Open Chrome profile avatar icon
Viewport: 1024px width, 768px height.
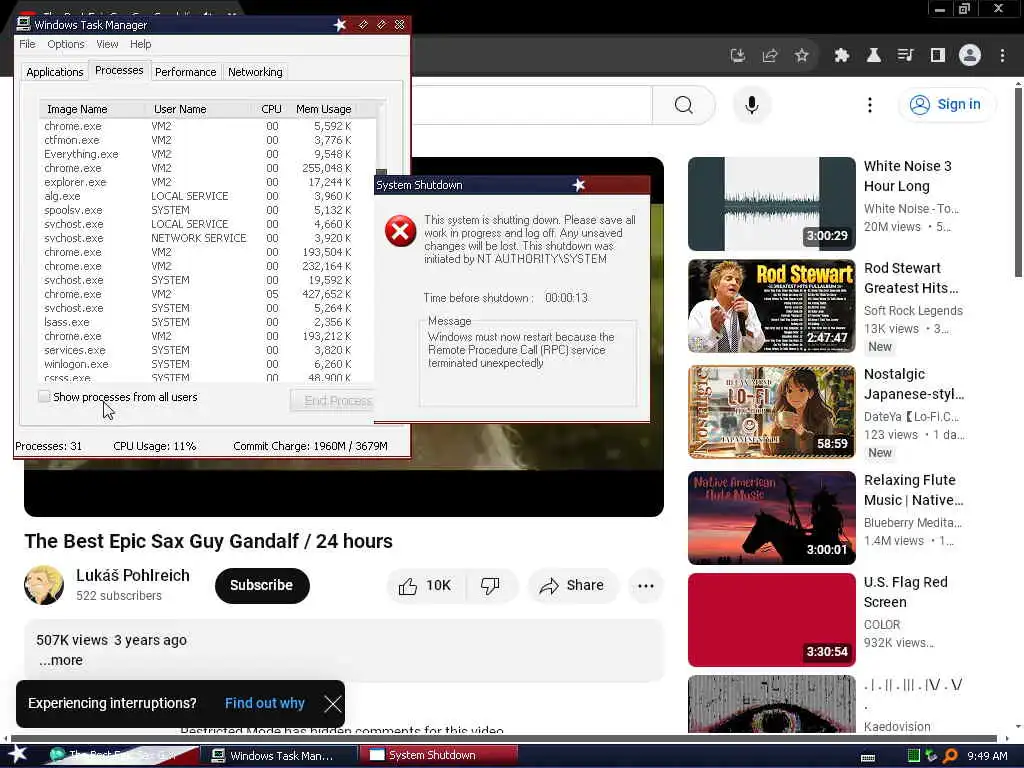coord(970,56)
